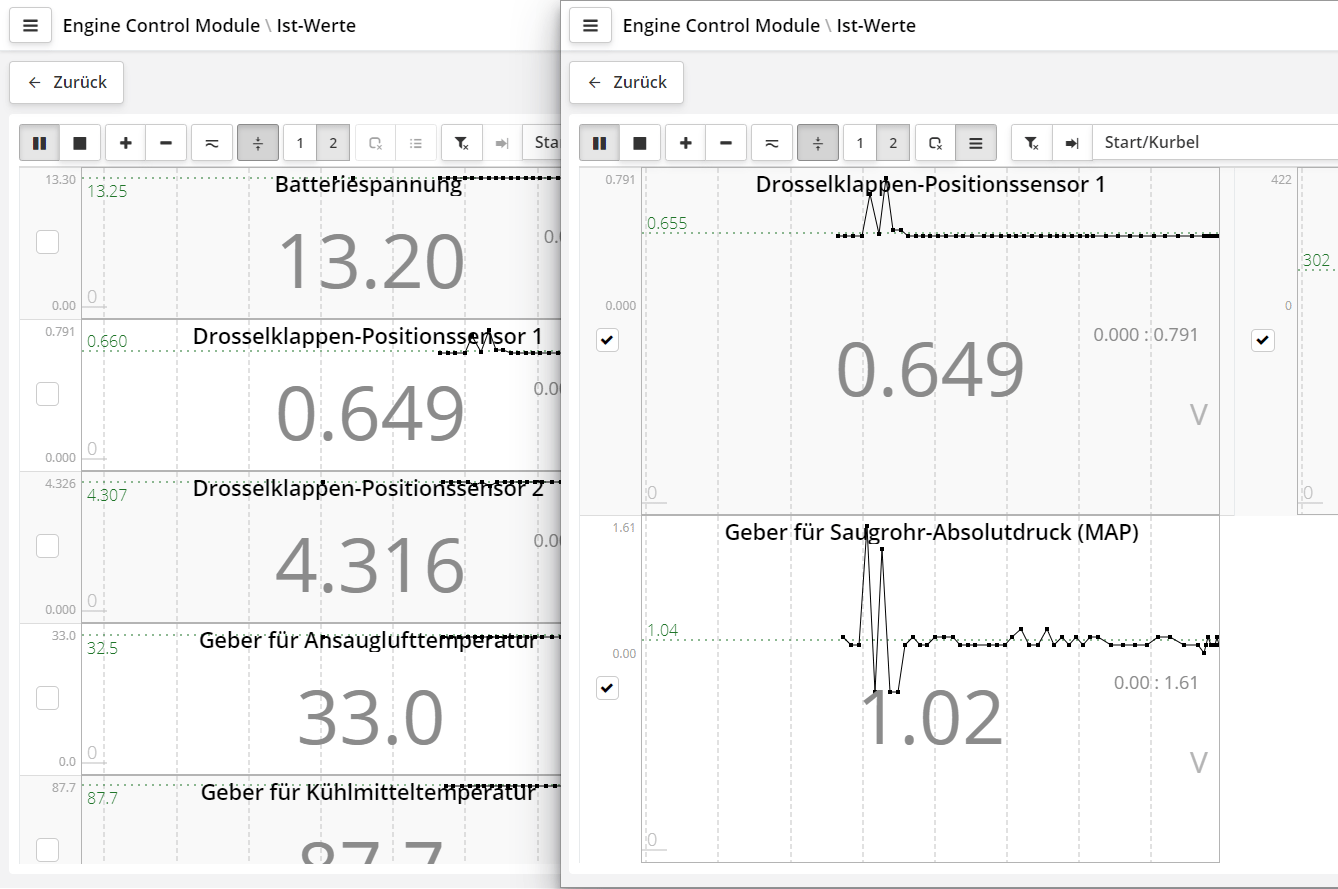Clear the filter with the filter-x icon
The height and width of the screenshot is (889, 1338).
[x=1031, y=142]
